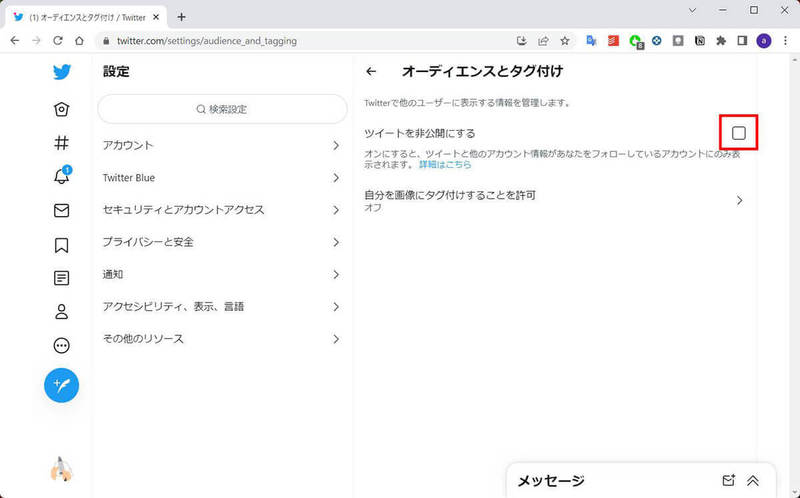The height and width of the screenshot is (498, 800).
Task: Click chevron next to アクセシビリティ、表示、言語
Action: pyautogui.click(x=336, y=307)
